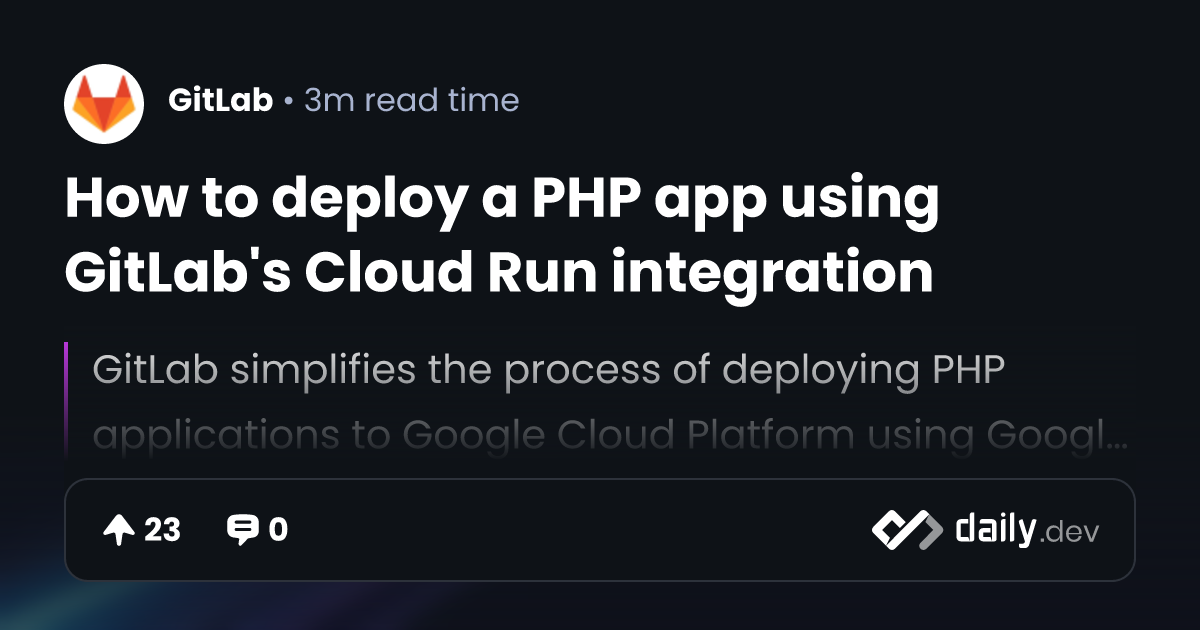Open comments with the speech bubble icon
The image size is (1200, 630).
tap(242, 530)
